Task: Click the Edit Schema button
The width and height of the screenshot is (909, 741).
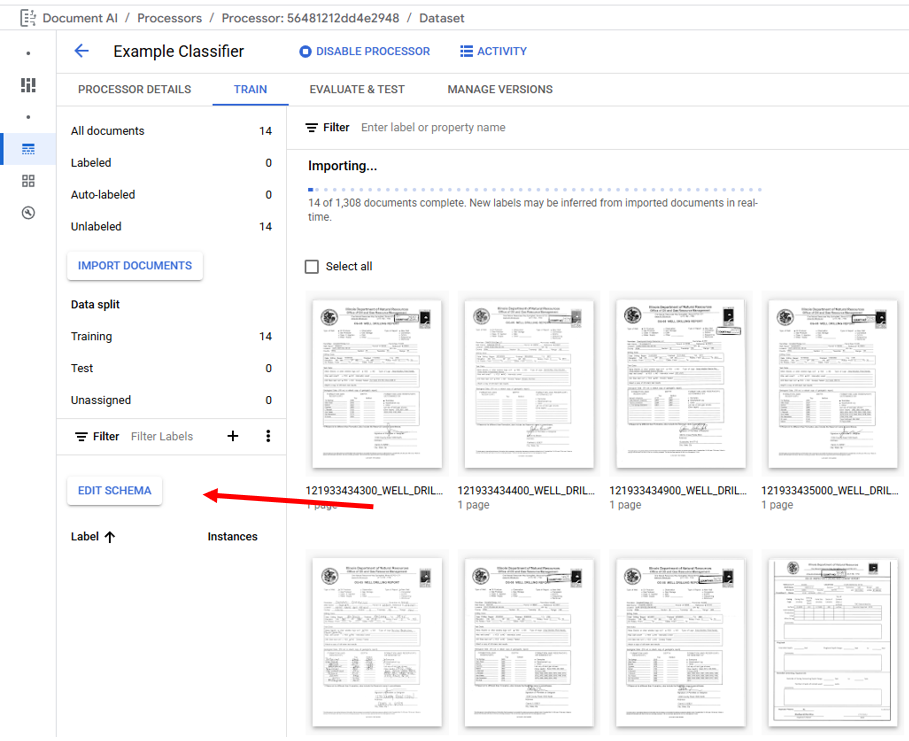Action: point(115,491)
